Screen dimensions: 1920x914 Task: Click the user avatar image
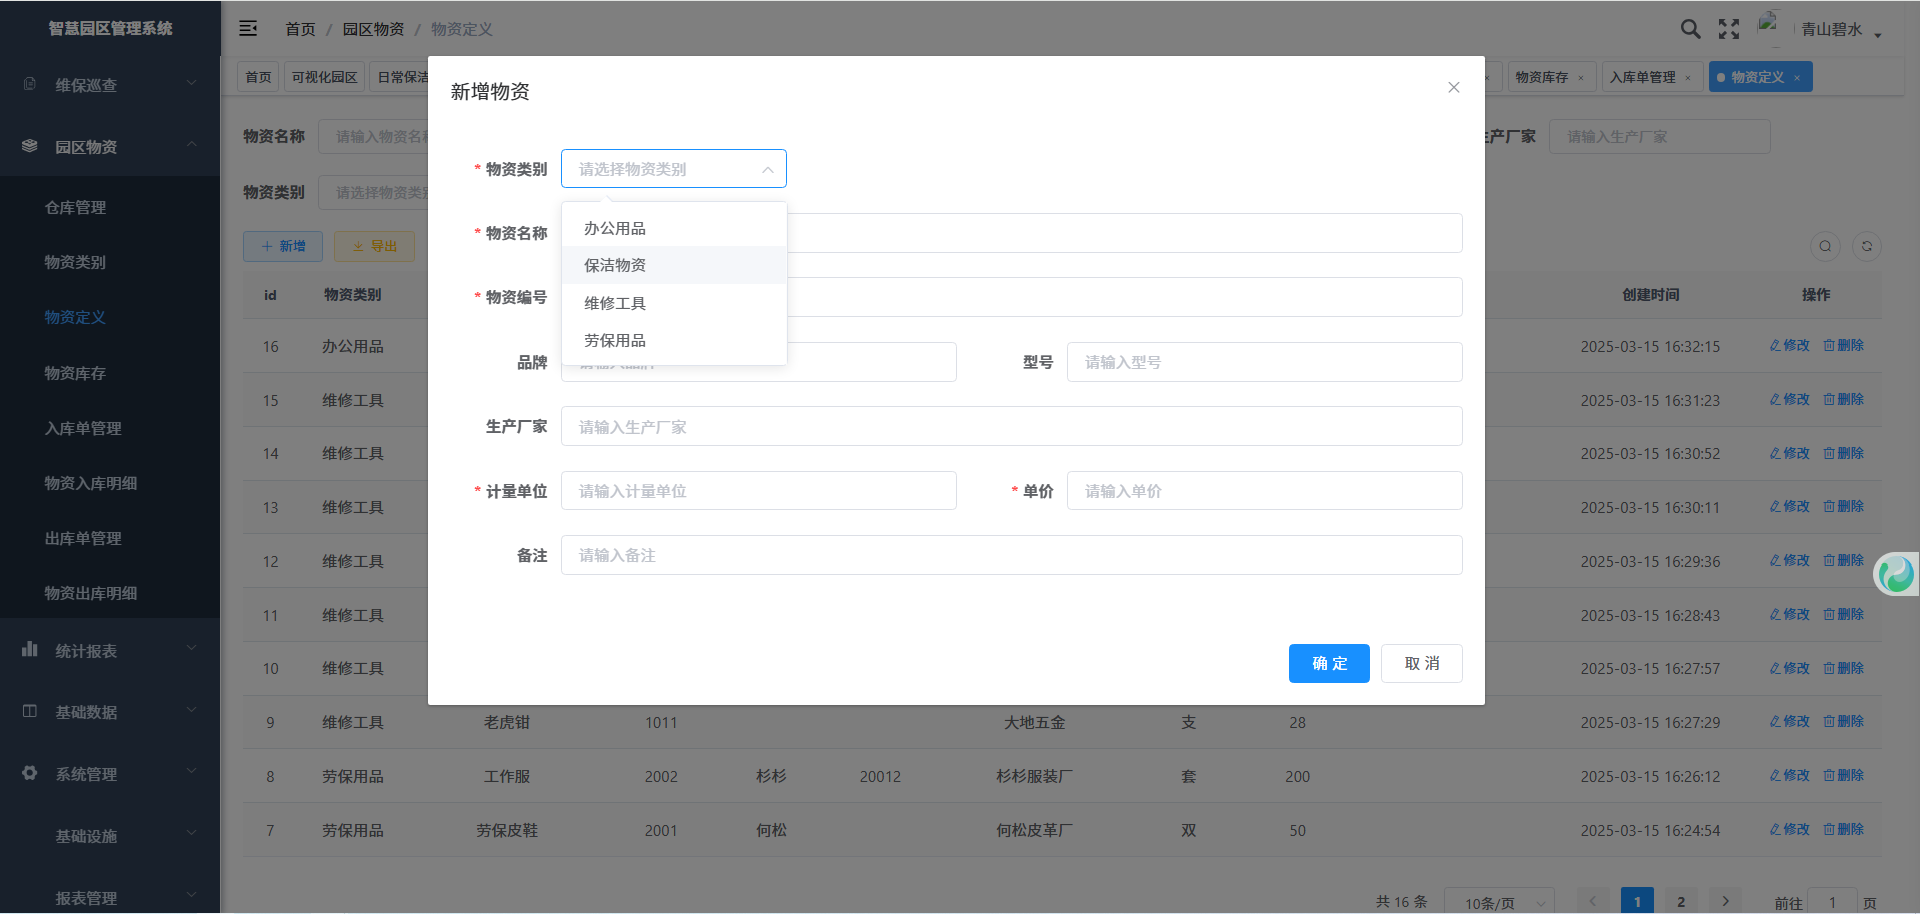pos(1769,26)
